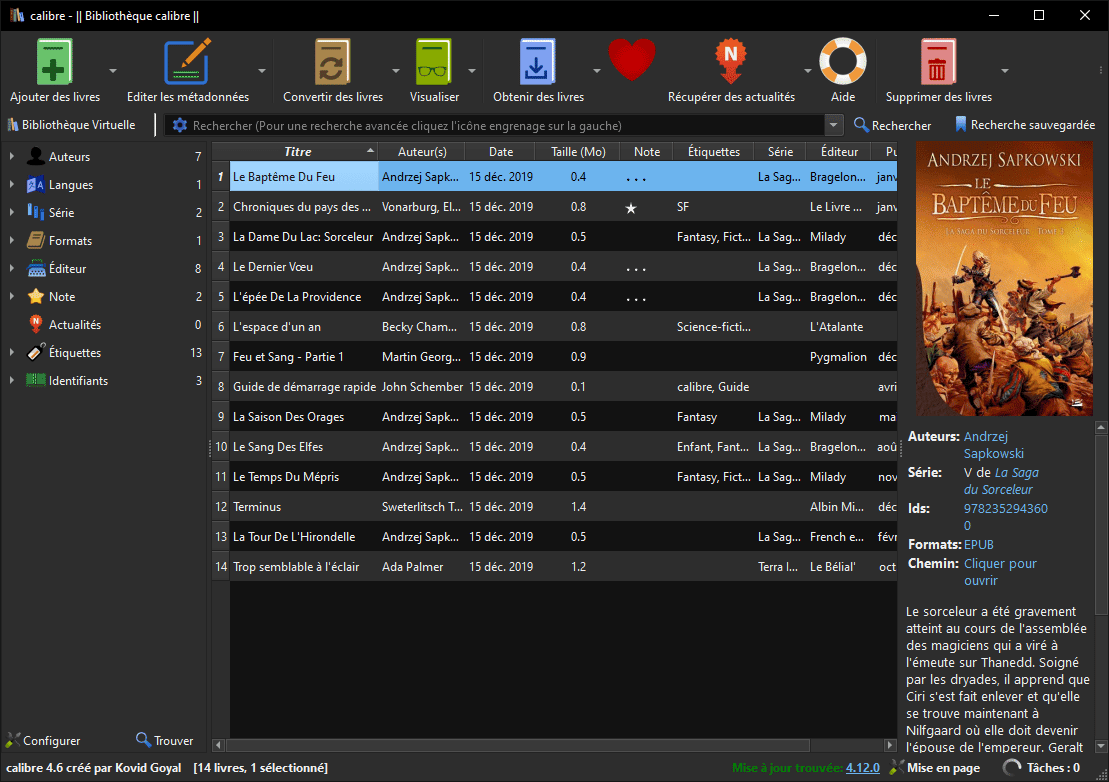Open the Visualiser book viewer
This screenshot has width=1109, height=782.
click(434, 62)
